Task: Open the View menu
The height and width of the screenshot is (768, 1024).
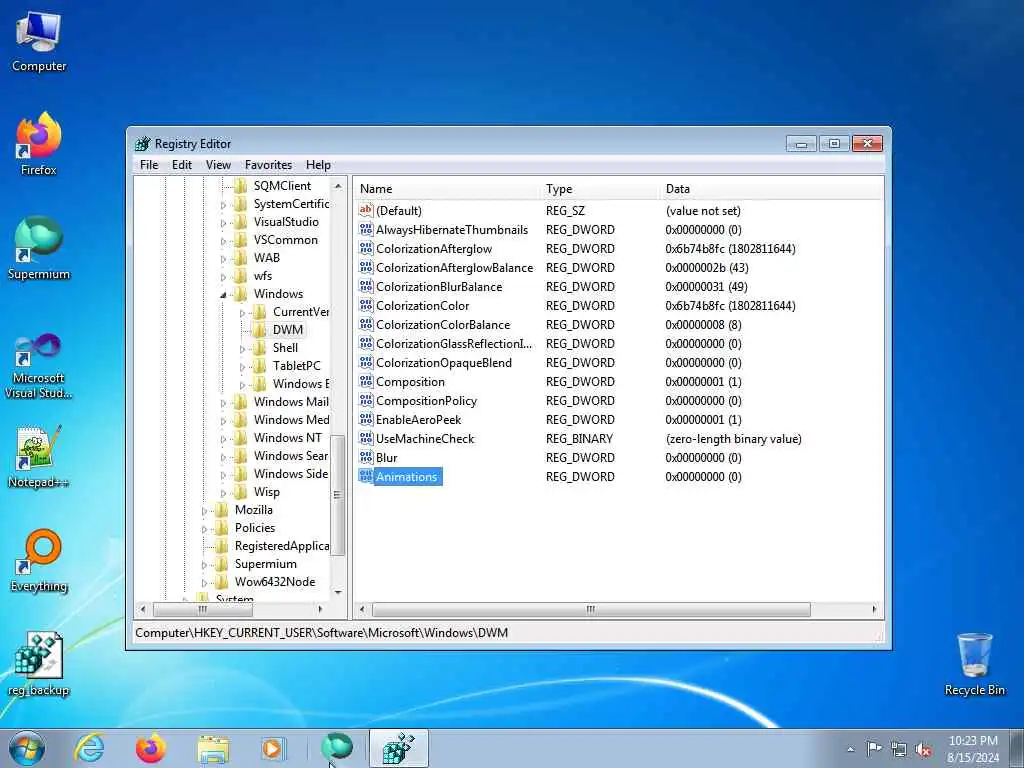Action: click(x=218, y=165)
